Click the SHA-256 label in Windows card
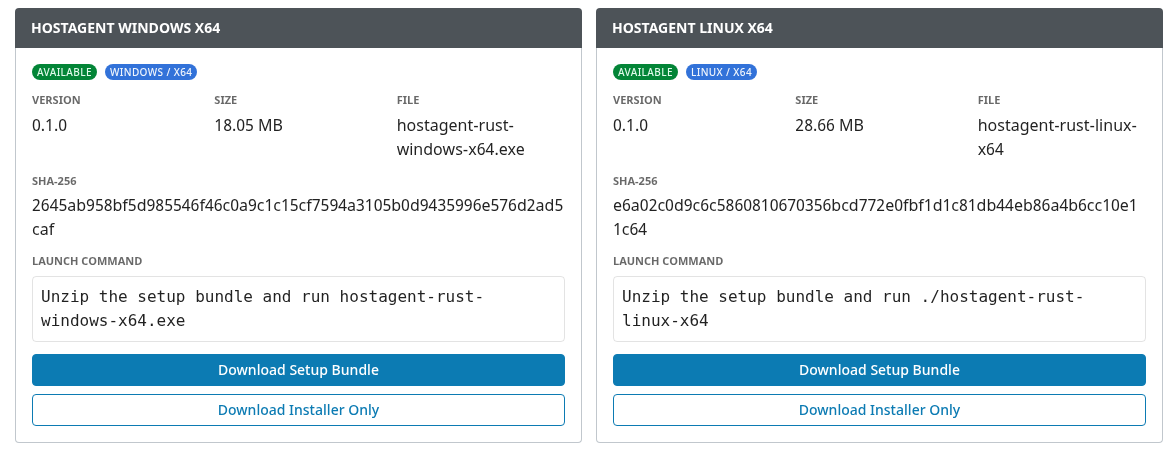 (x=54, y=181)
